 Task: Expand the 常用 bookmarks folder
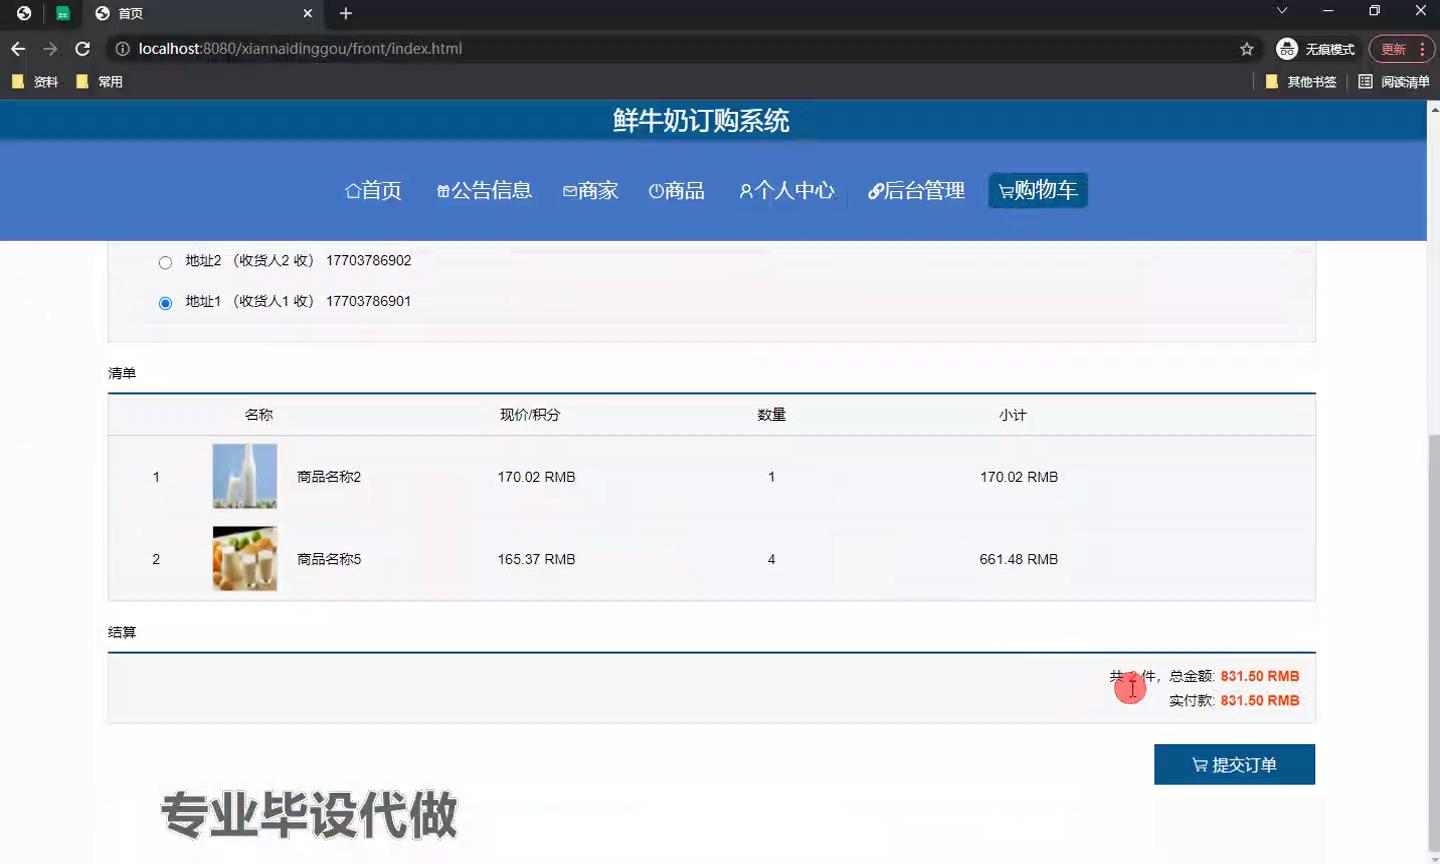[x=99, y=82]
